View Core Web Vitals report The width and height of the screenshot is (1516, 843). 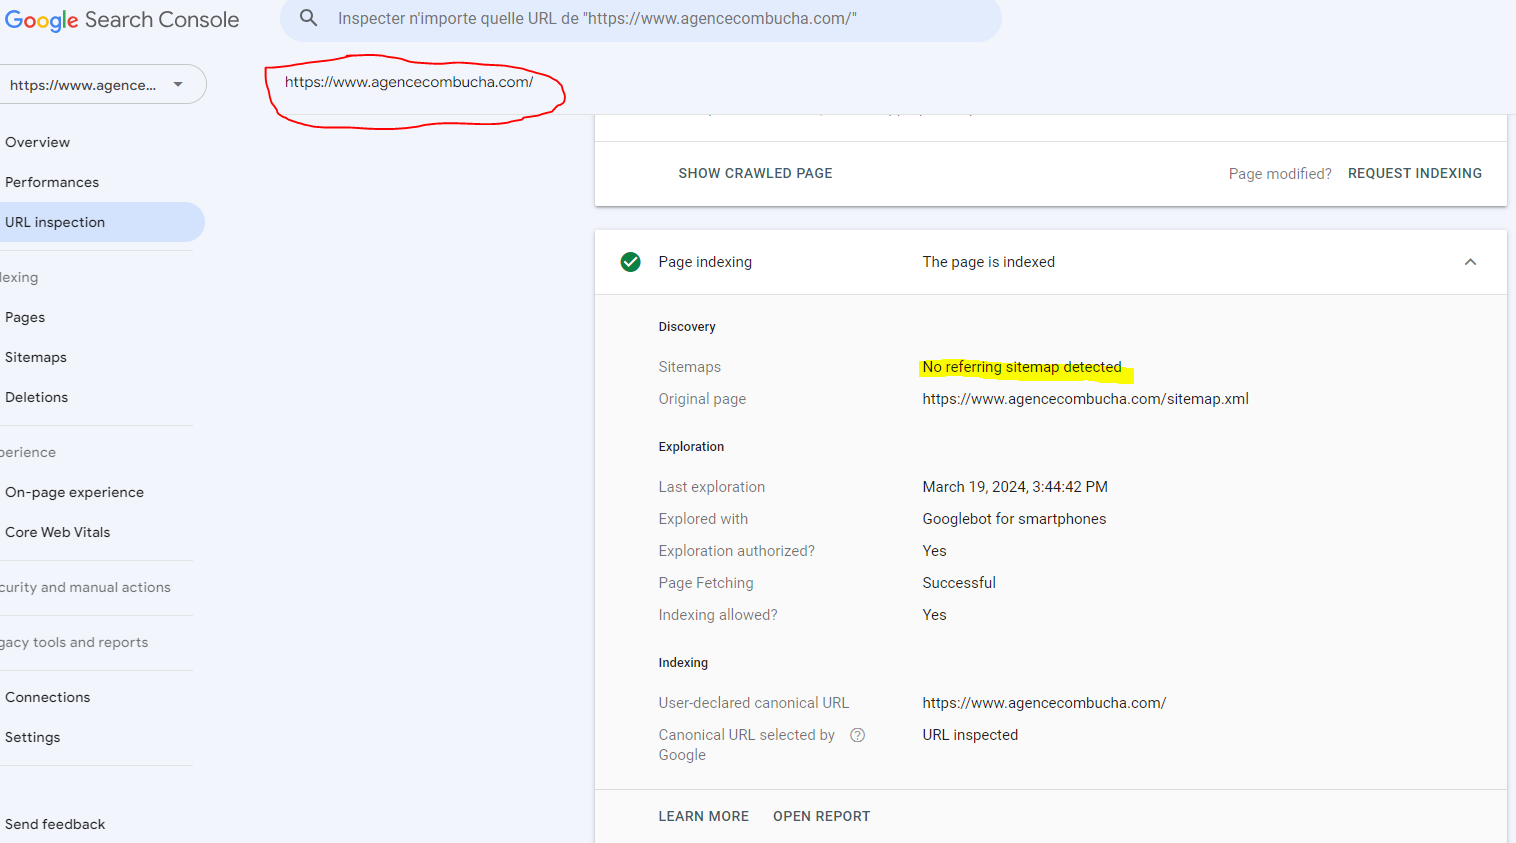tap(58, 532)
